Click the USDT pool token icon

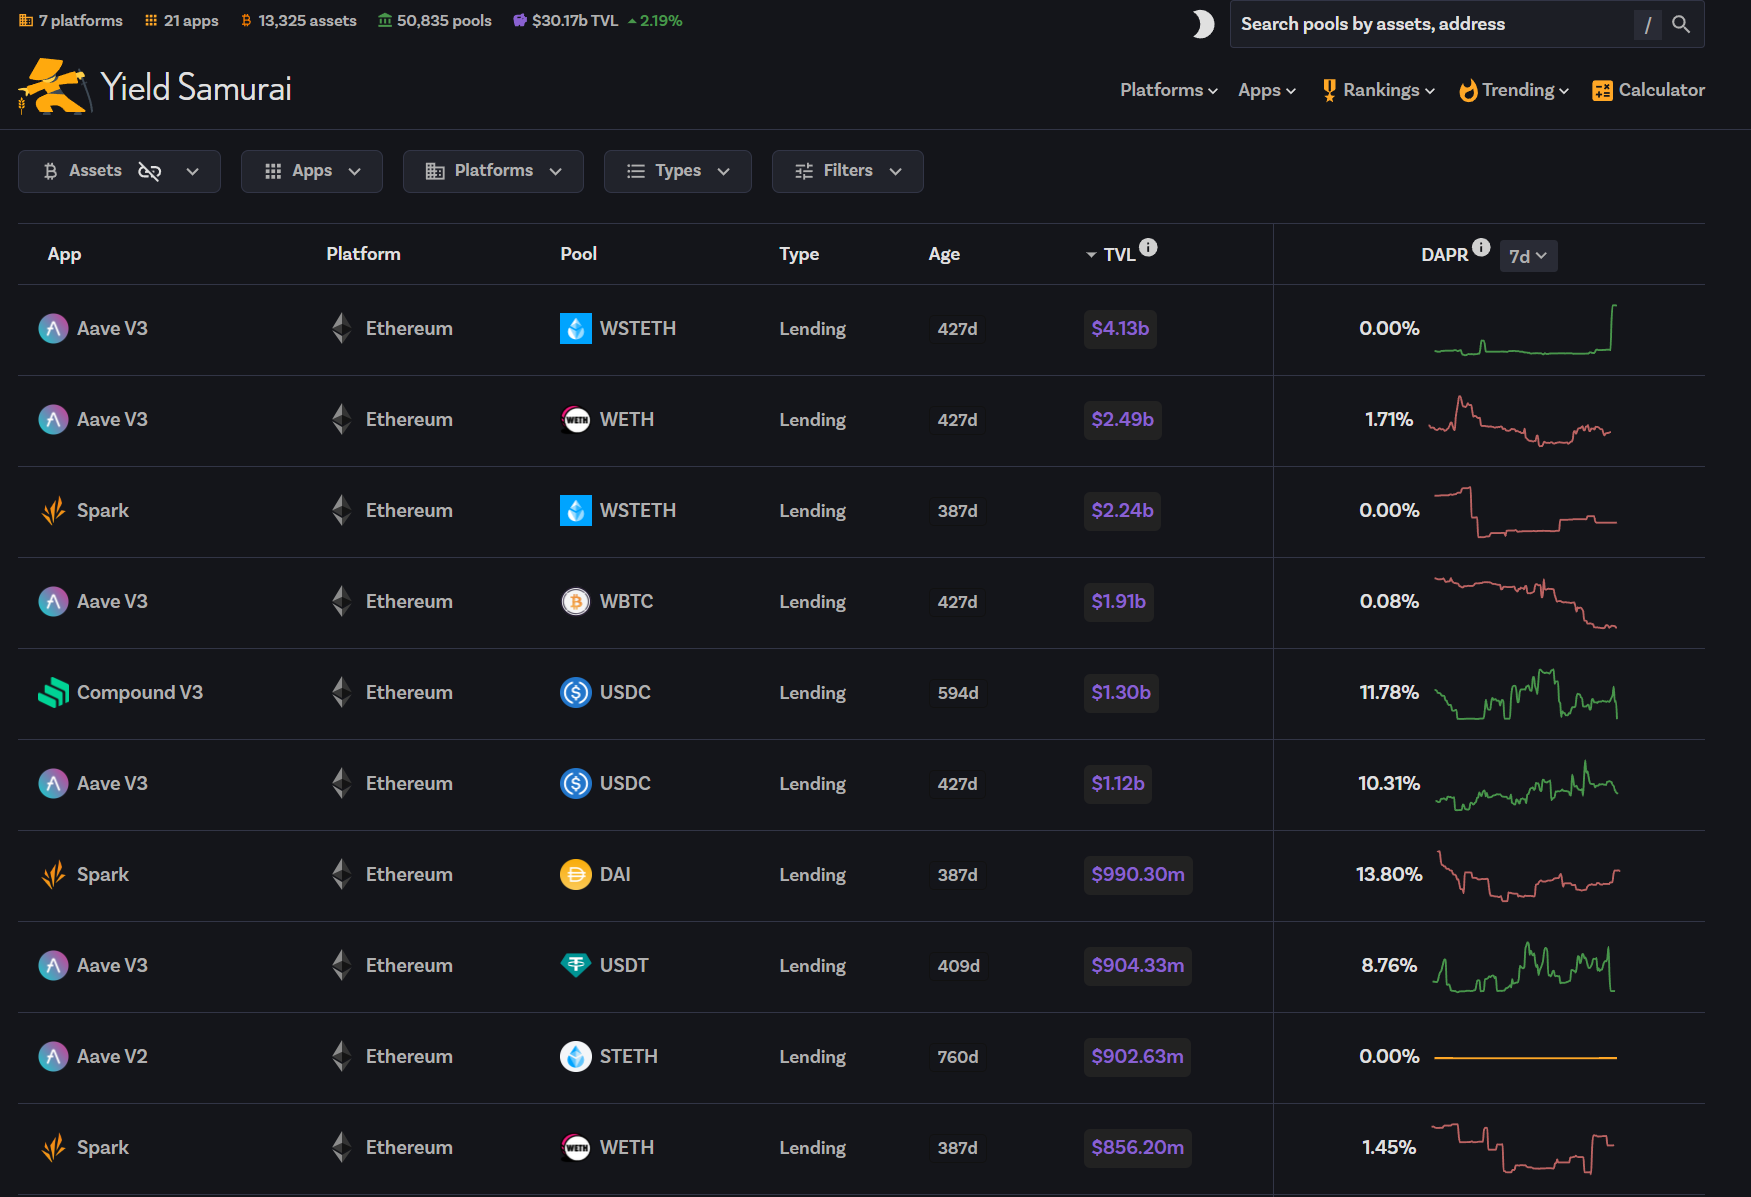coord(576,965)
